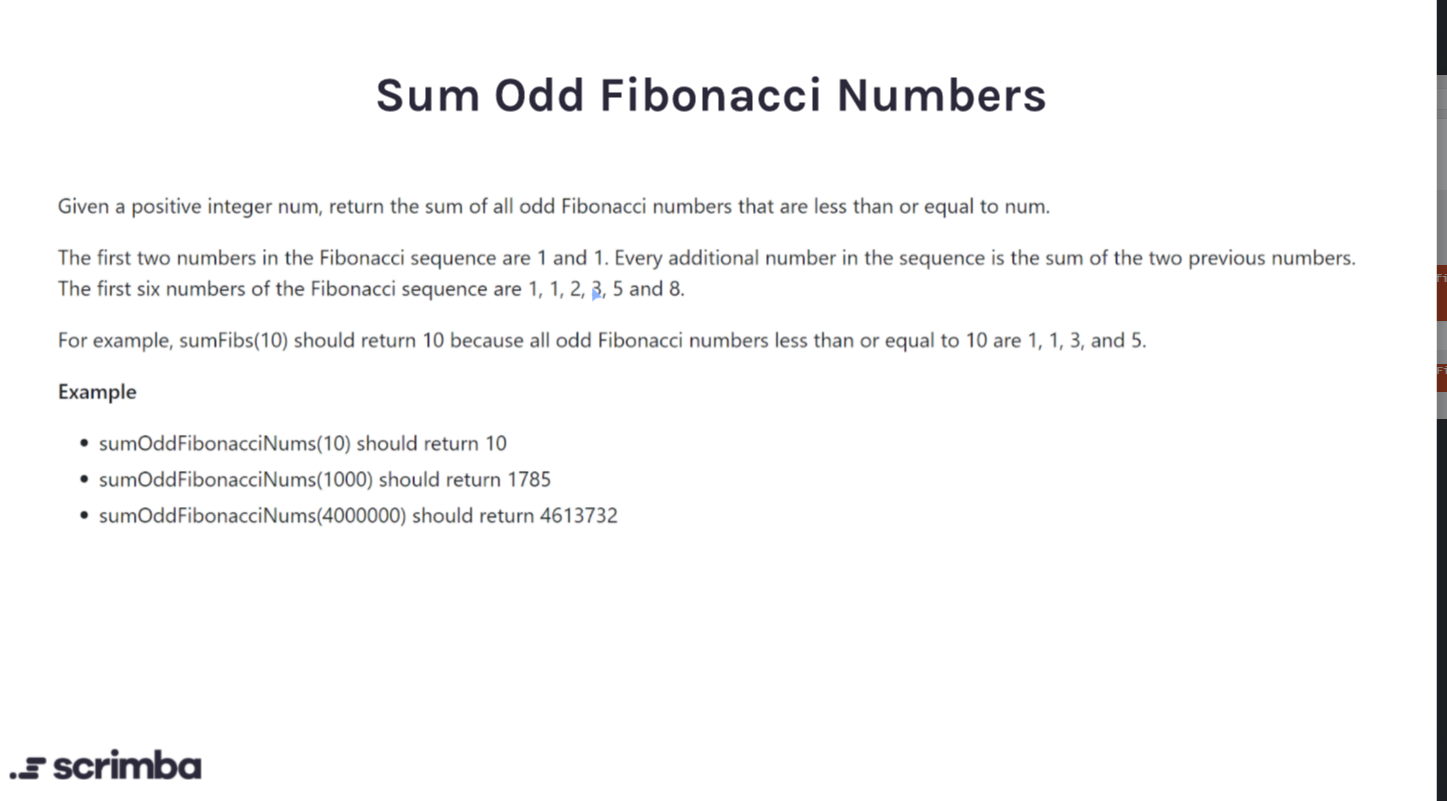Click the 'sumFibs(10)' text in example sentence
The height and width of the screenshot is (801, 1447).
[234, 341]
